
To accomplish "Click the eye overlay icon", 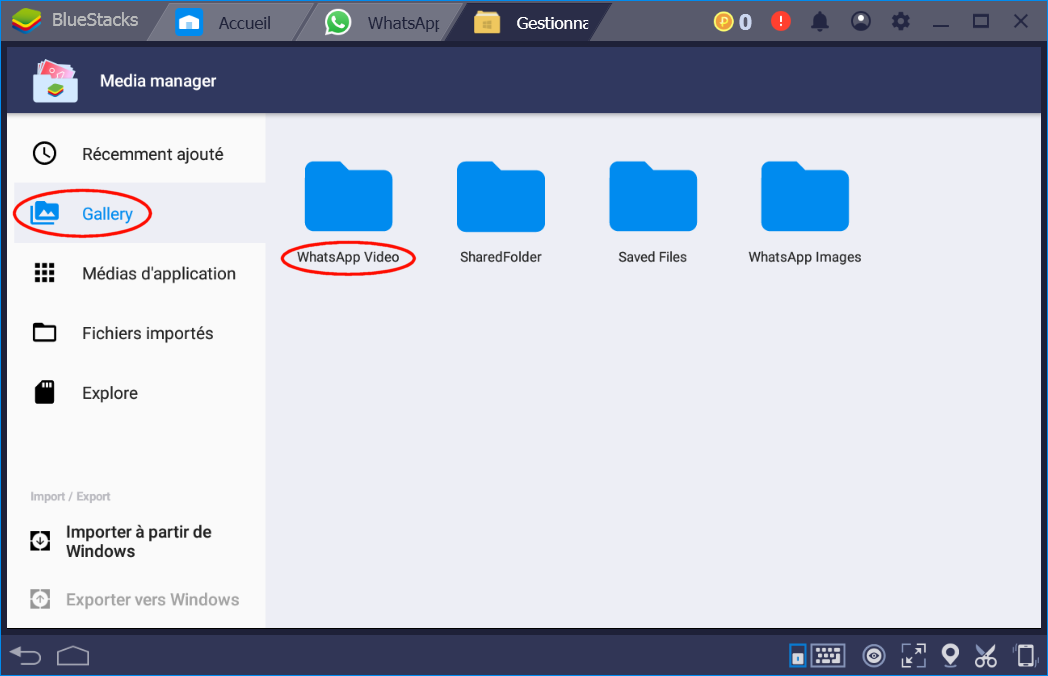I will tap(874, 656).
